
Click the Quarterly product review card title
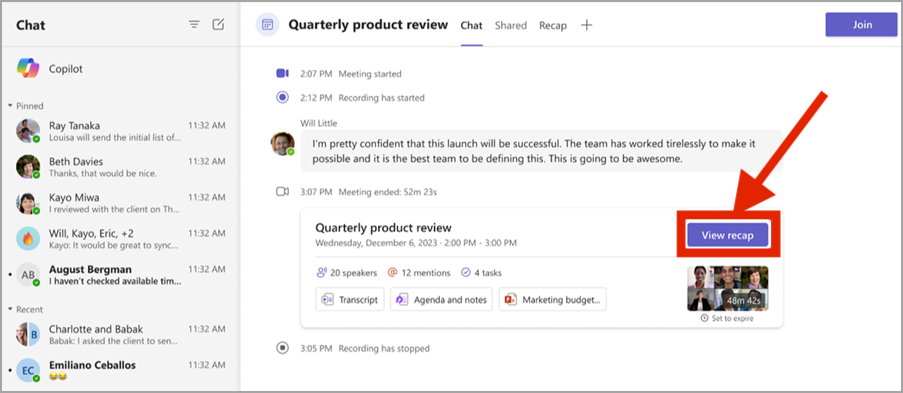tap(383, 228)
